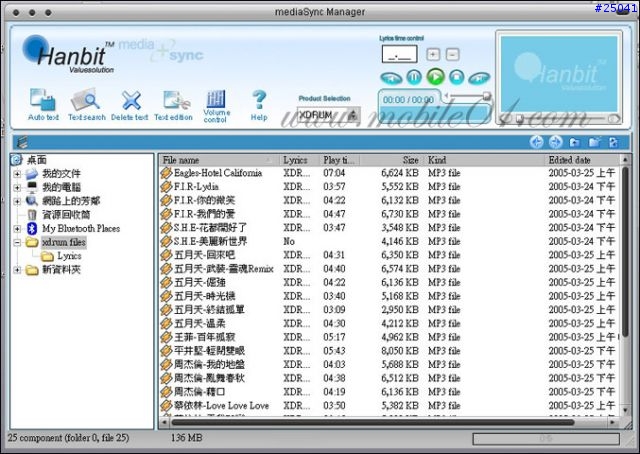
Task: Skip to the previous track
Action: tap(391, 78)
